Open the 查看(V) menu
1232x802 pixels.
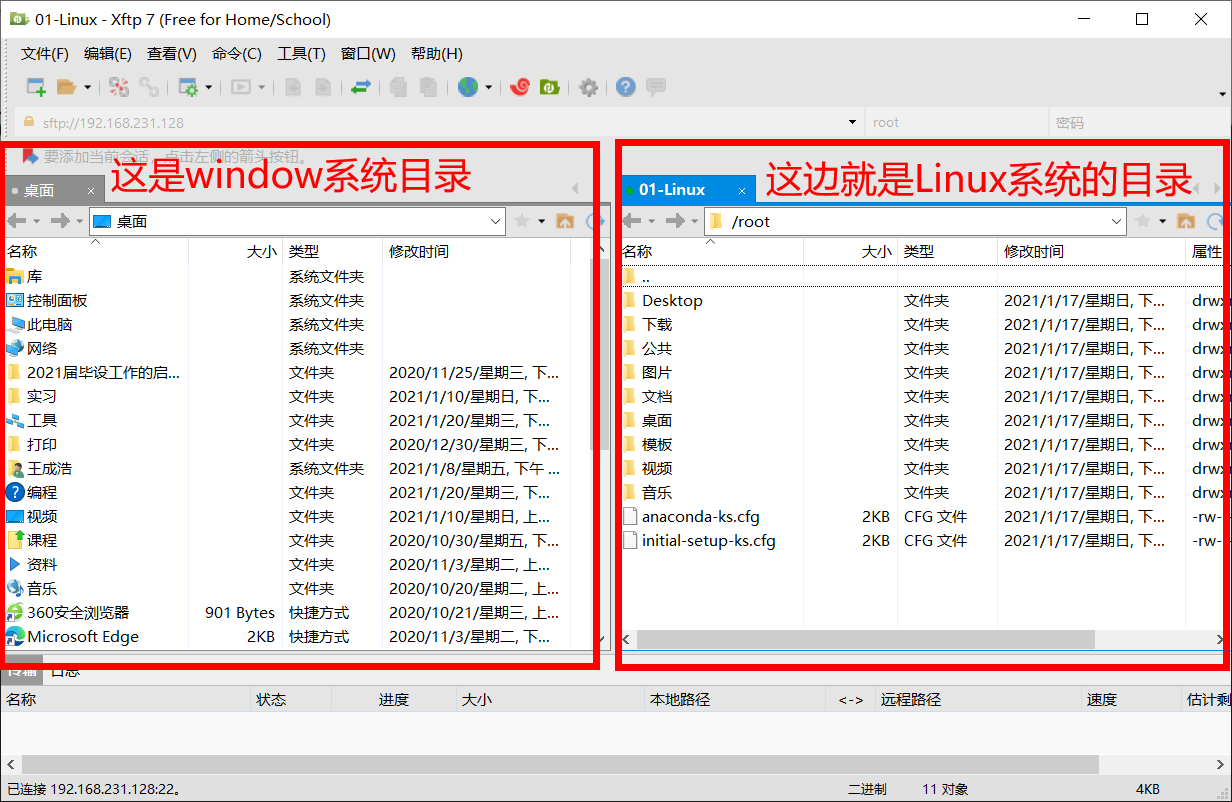(x=172, y=54)
